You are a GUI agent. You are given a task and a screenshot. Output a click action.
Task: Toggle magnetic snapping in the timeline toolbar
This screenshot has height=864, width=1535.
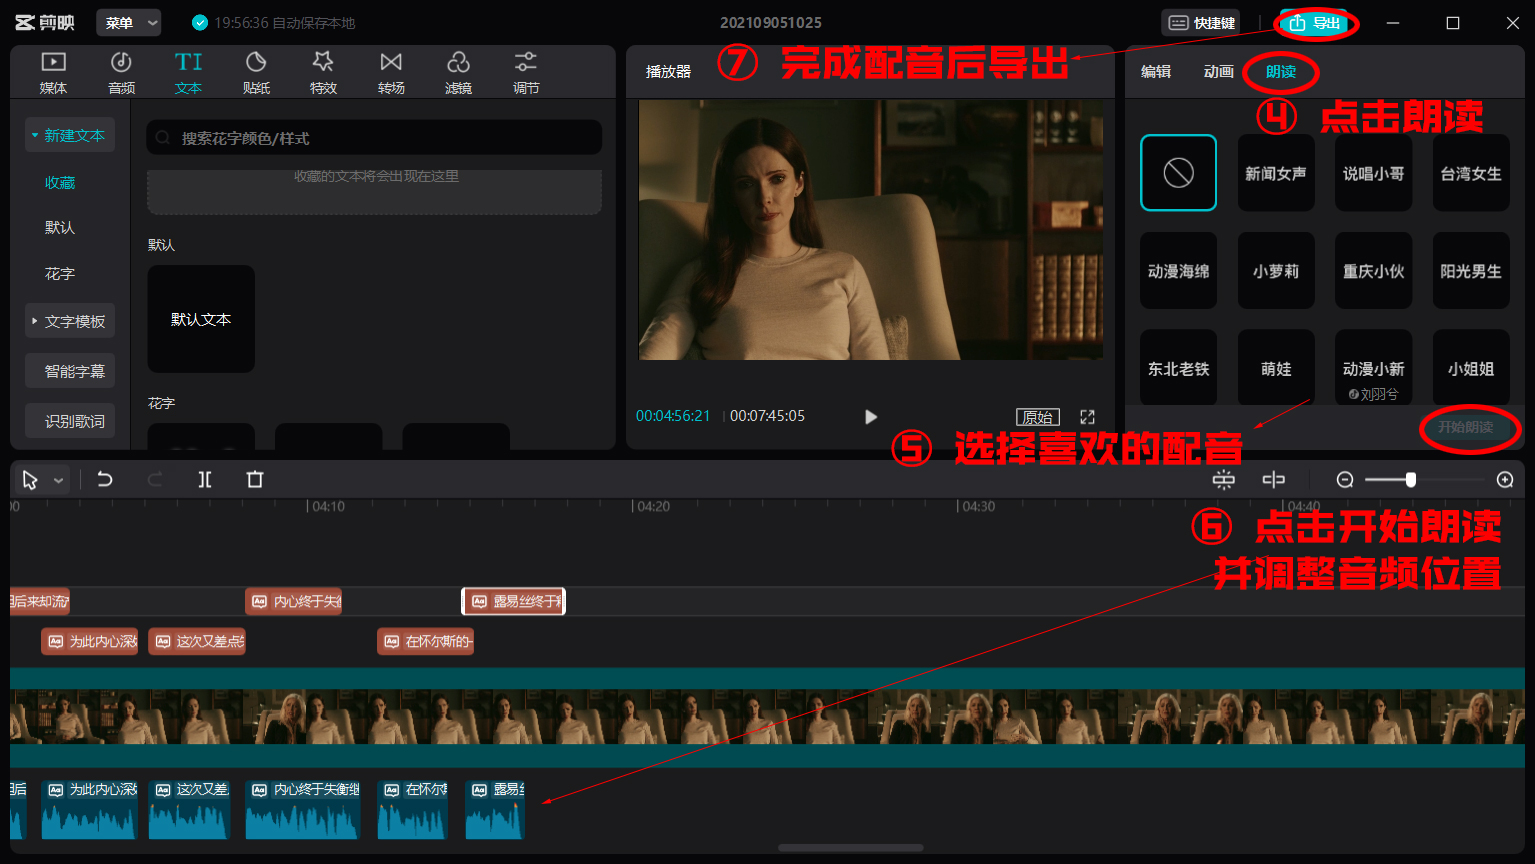click(1223, 479)
